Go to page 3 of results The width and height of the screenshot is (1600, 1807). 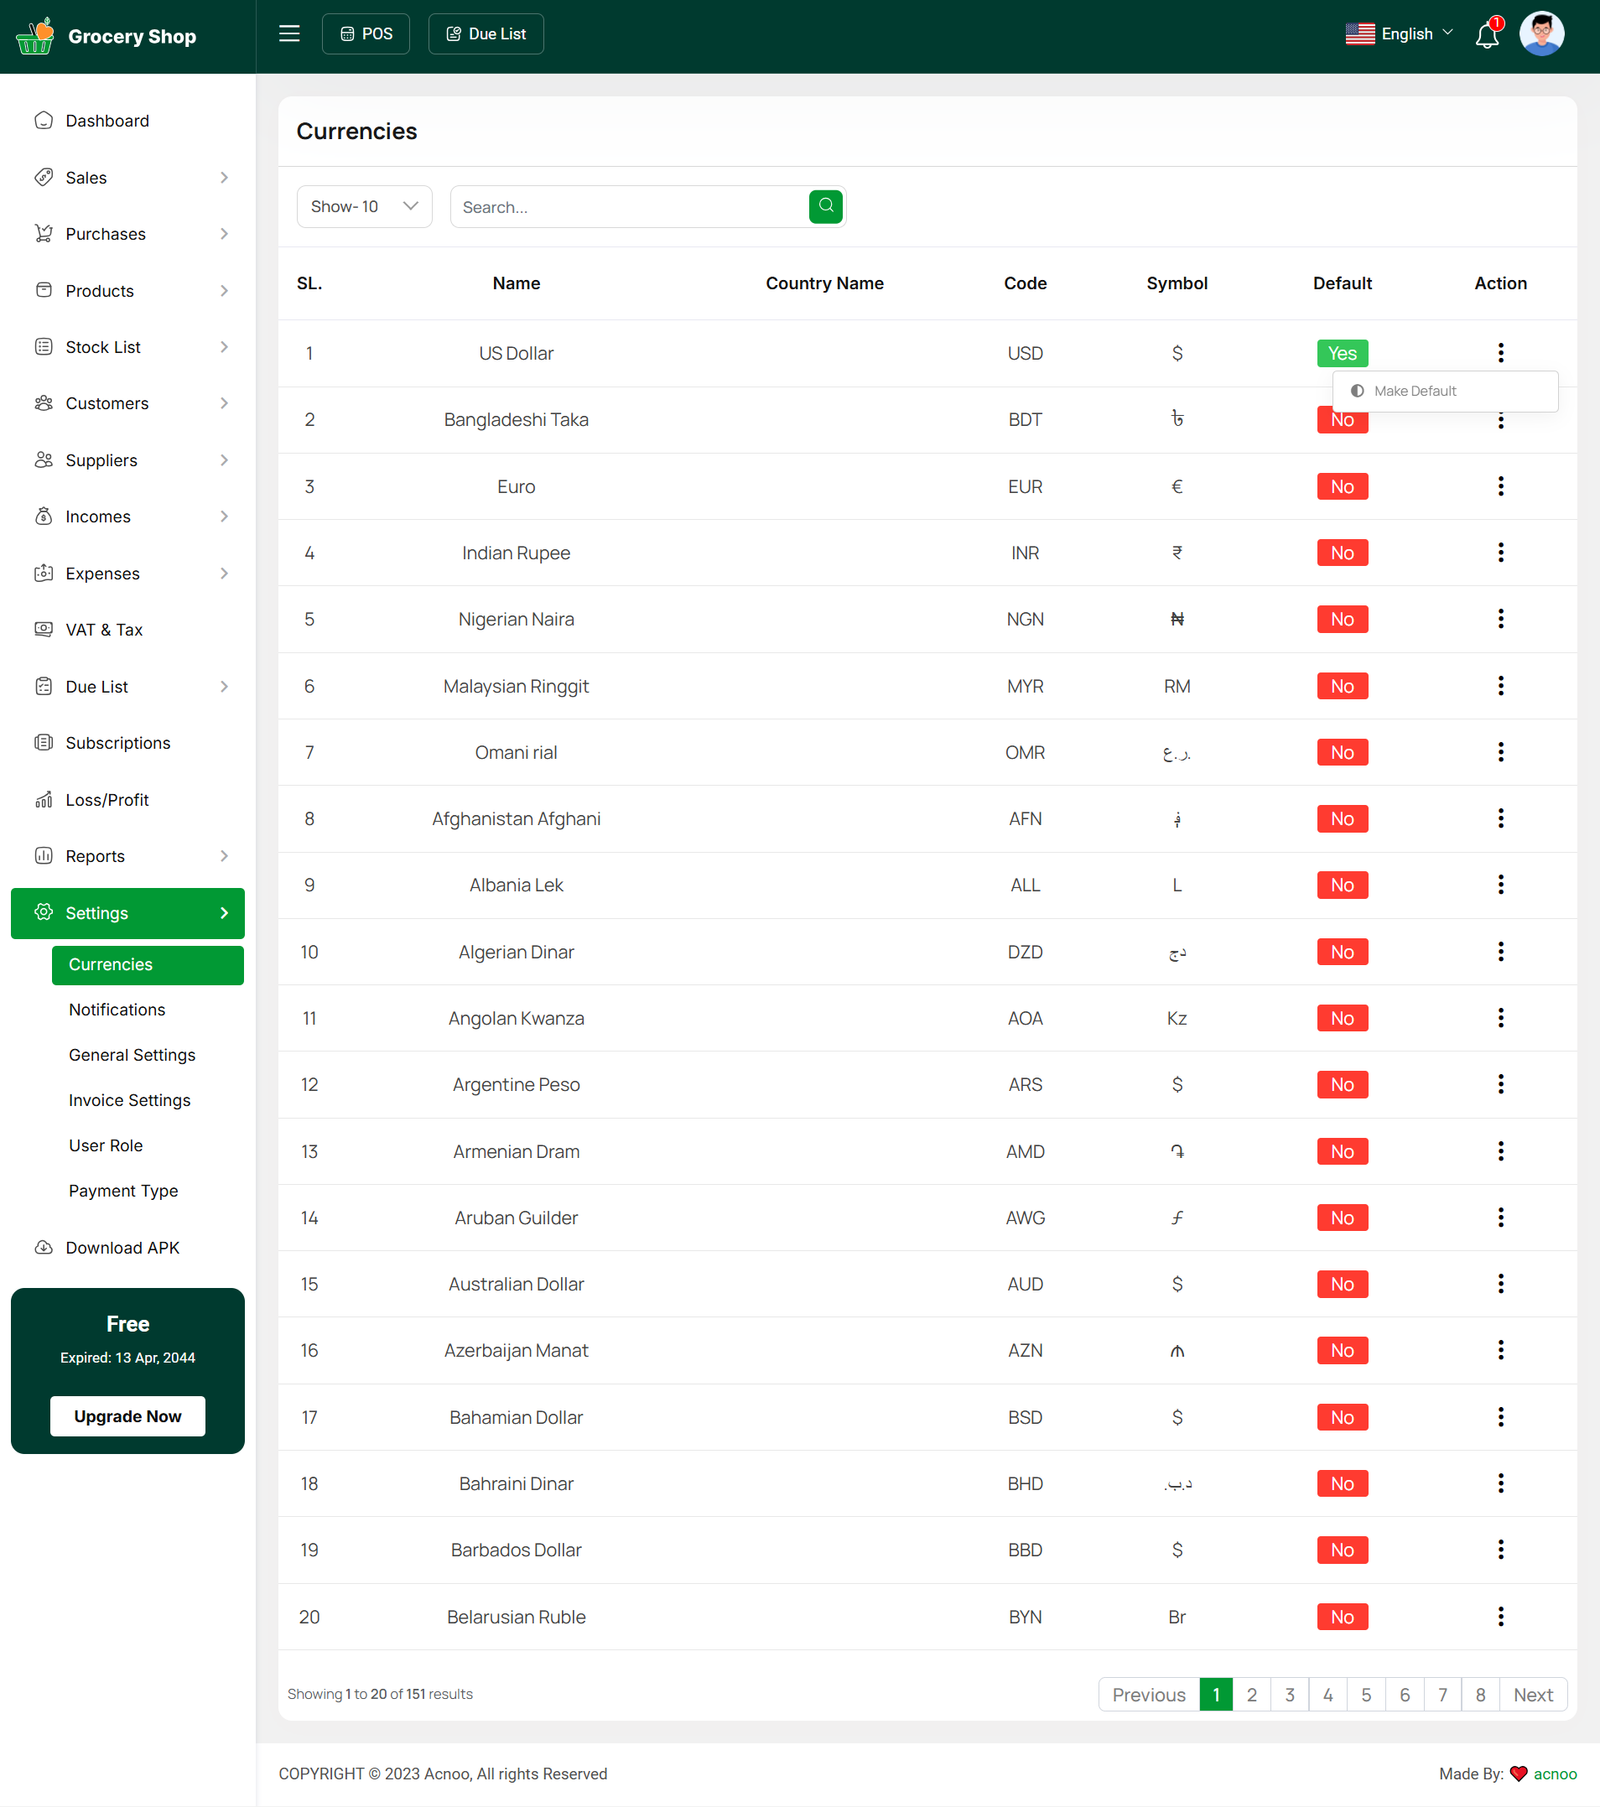1290,1695
